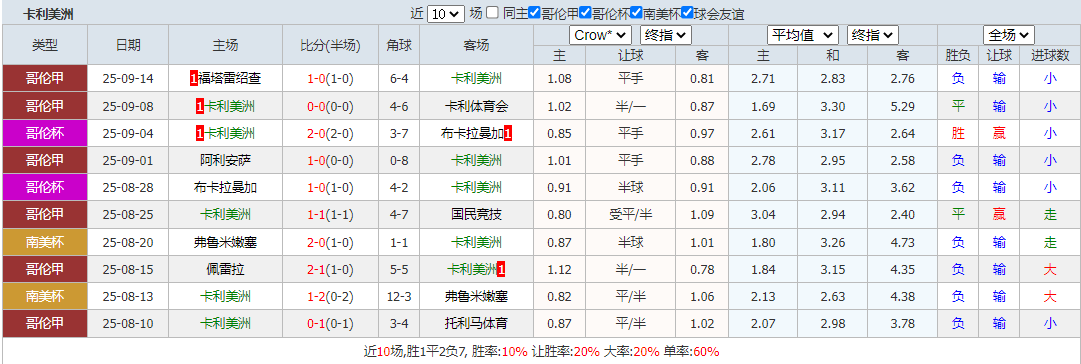Image resolution: width=1081 pixels, height=364 pixels.
Task: Open the 全场 period dropdown
Action: (1009, 34)
